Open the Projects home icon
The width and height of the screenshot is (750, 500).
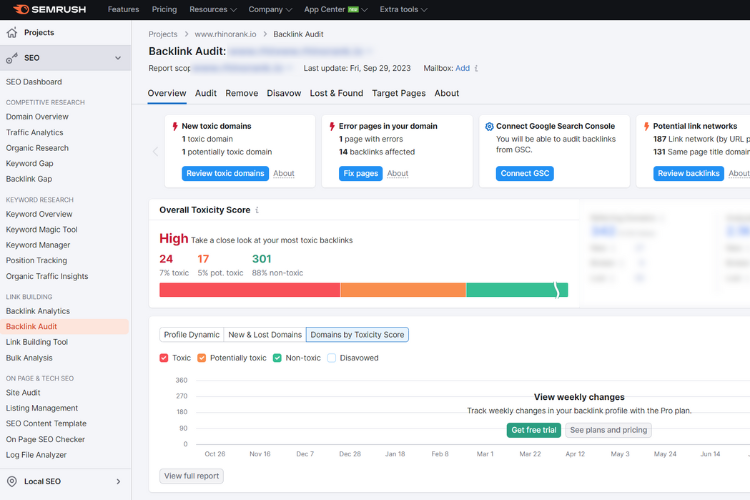[x=12, y=32]
